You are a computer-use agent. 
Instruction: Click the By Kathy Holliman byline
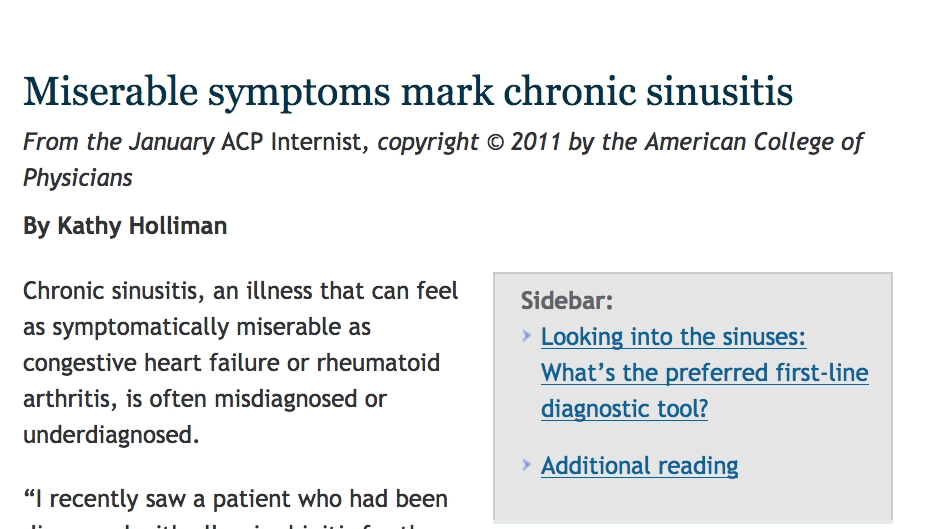tap(125, 226)
